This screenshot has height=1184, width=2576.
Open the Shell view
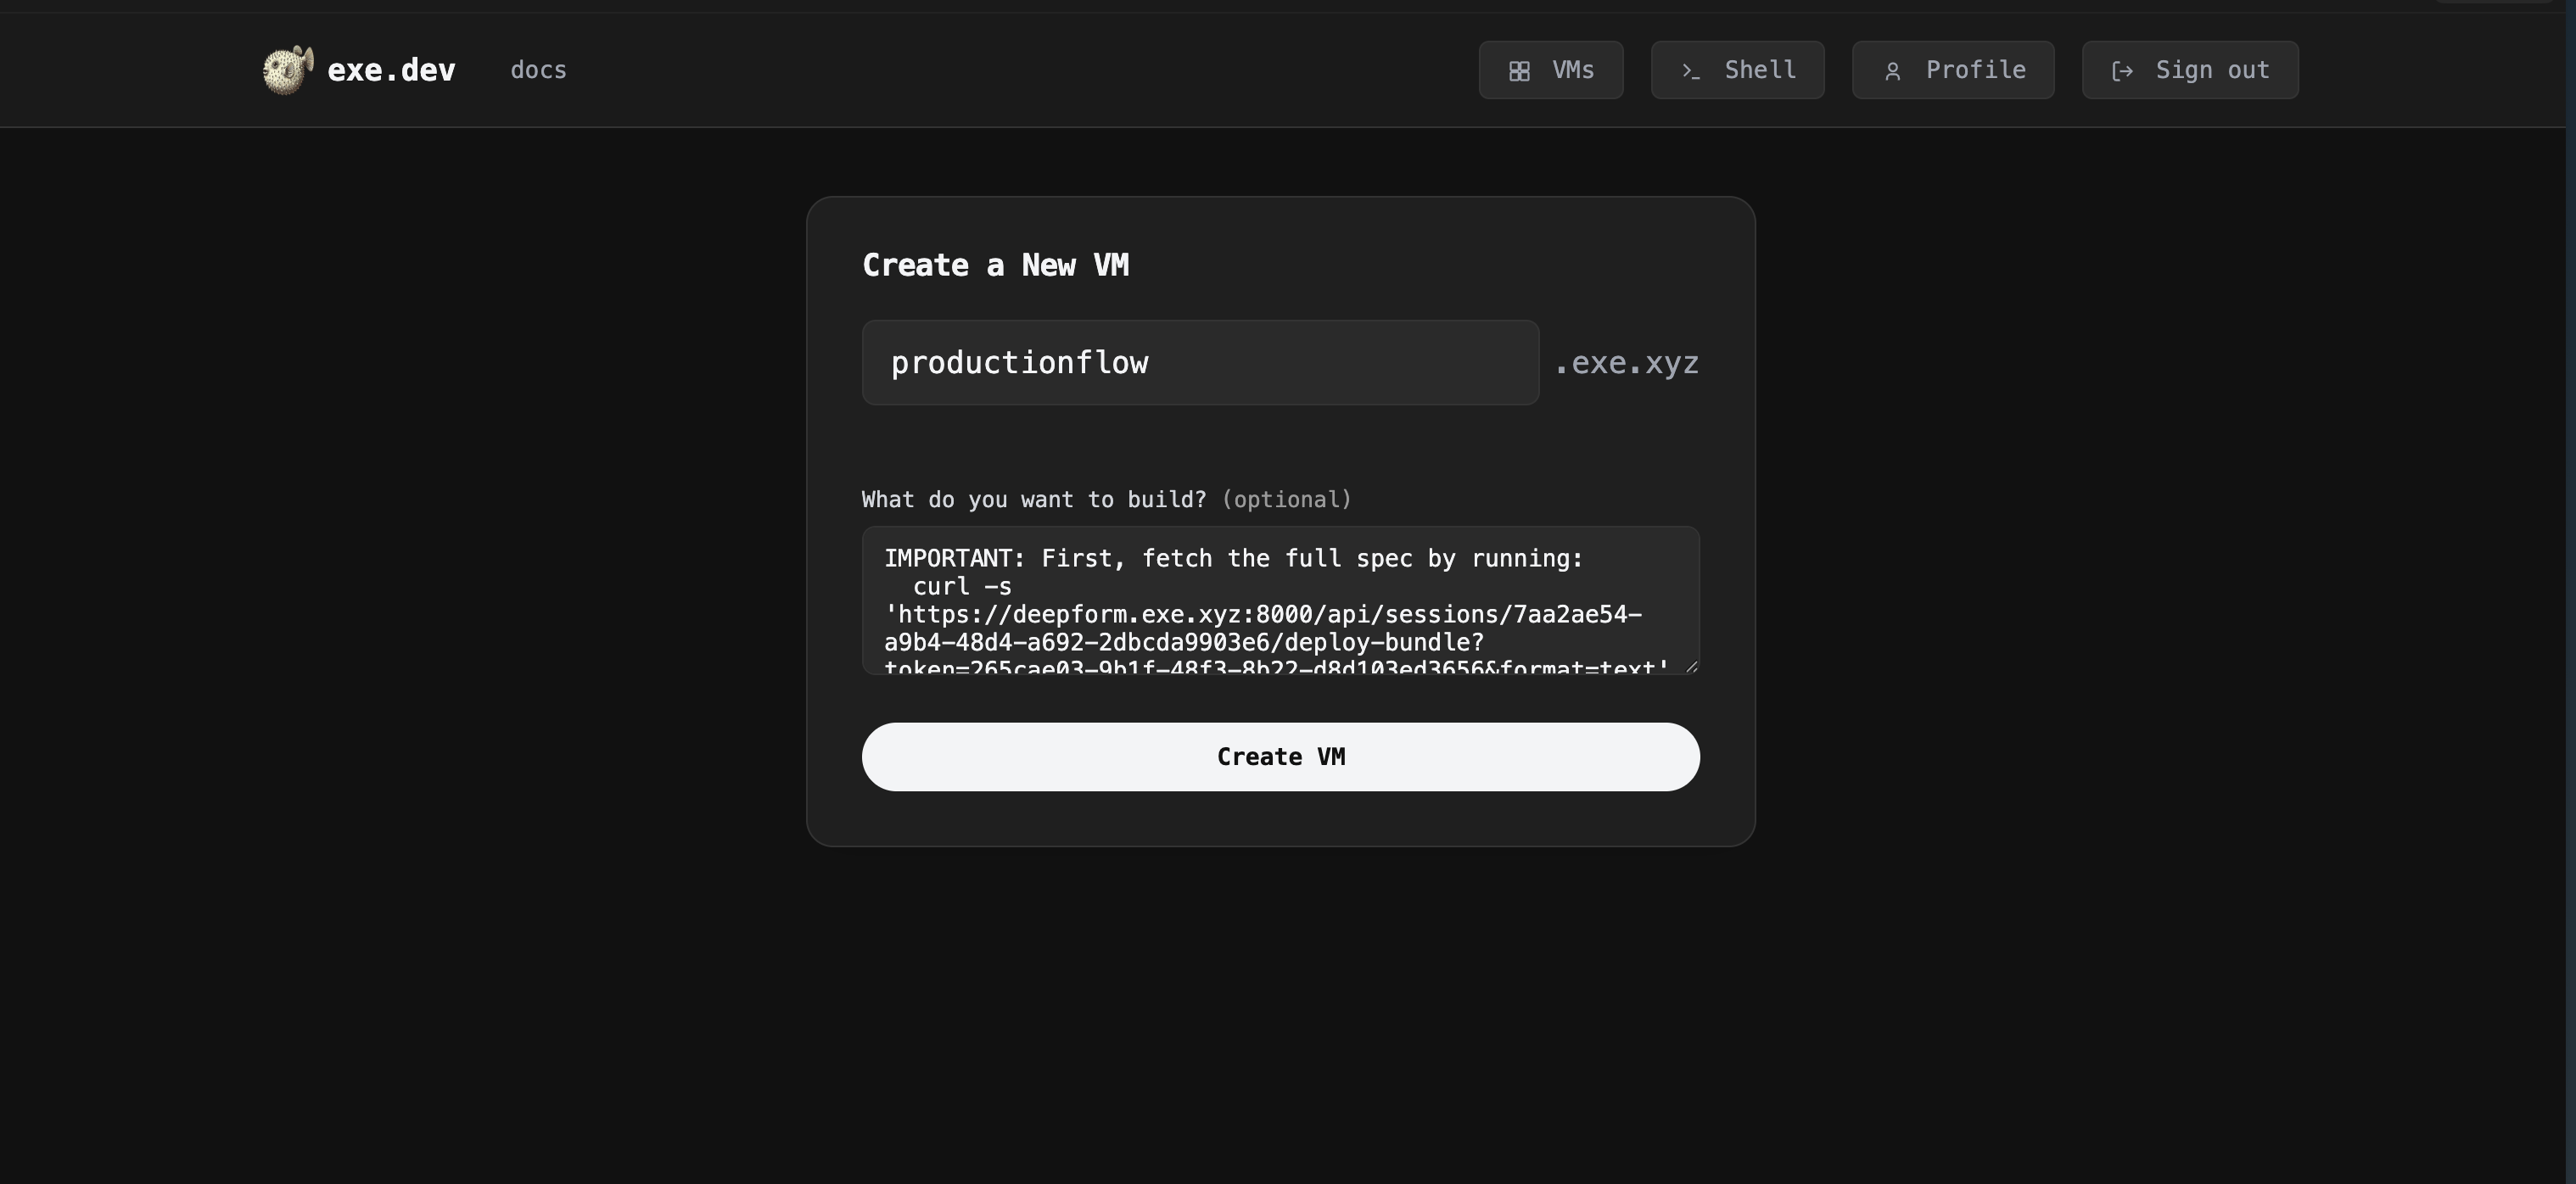point(1736,70)
